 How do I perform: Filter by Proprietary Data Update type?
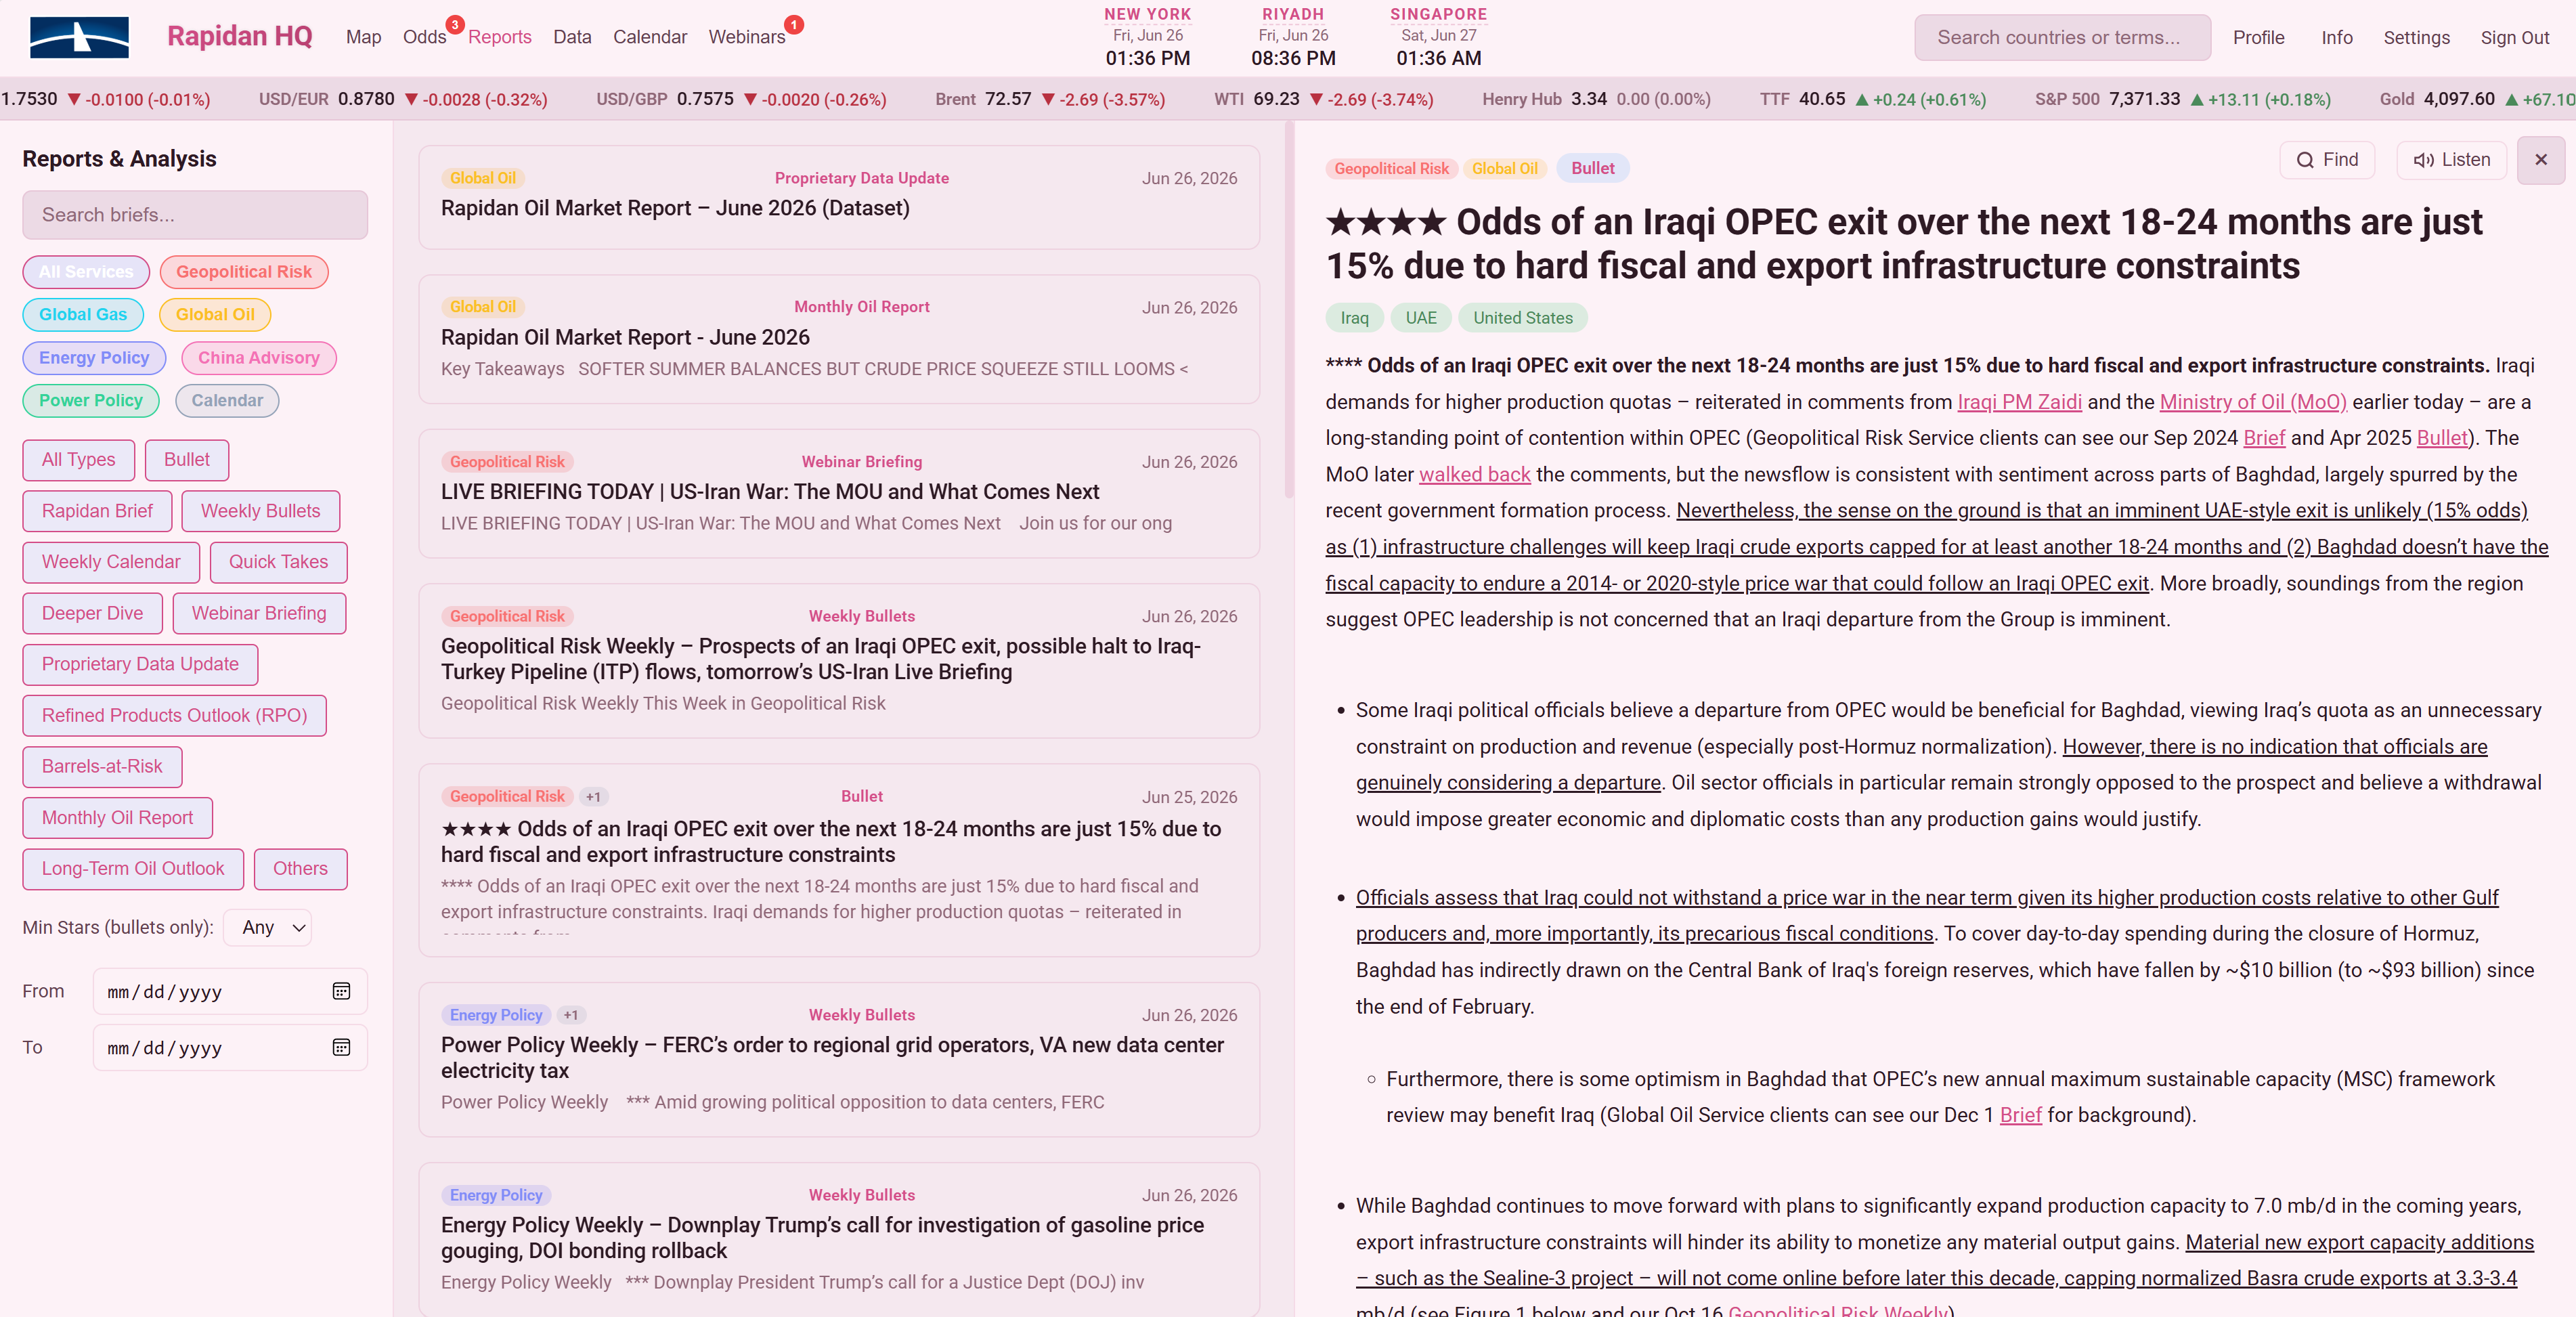[x=140, y=664]
